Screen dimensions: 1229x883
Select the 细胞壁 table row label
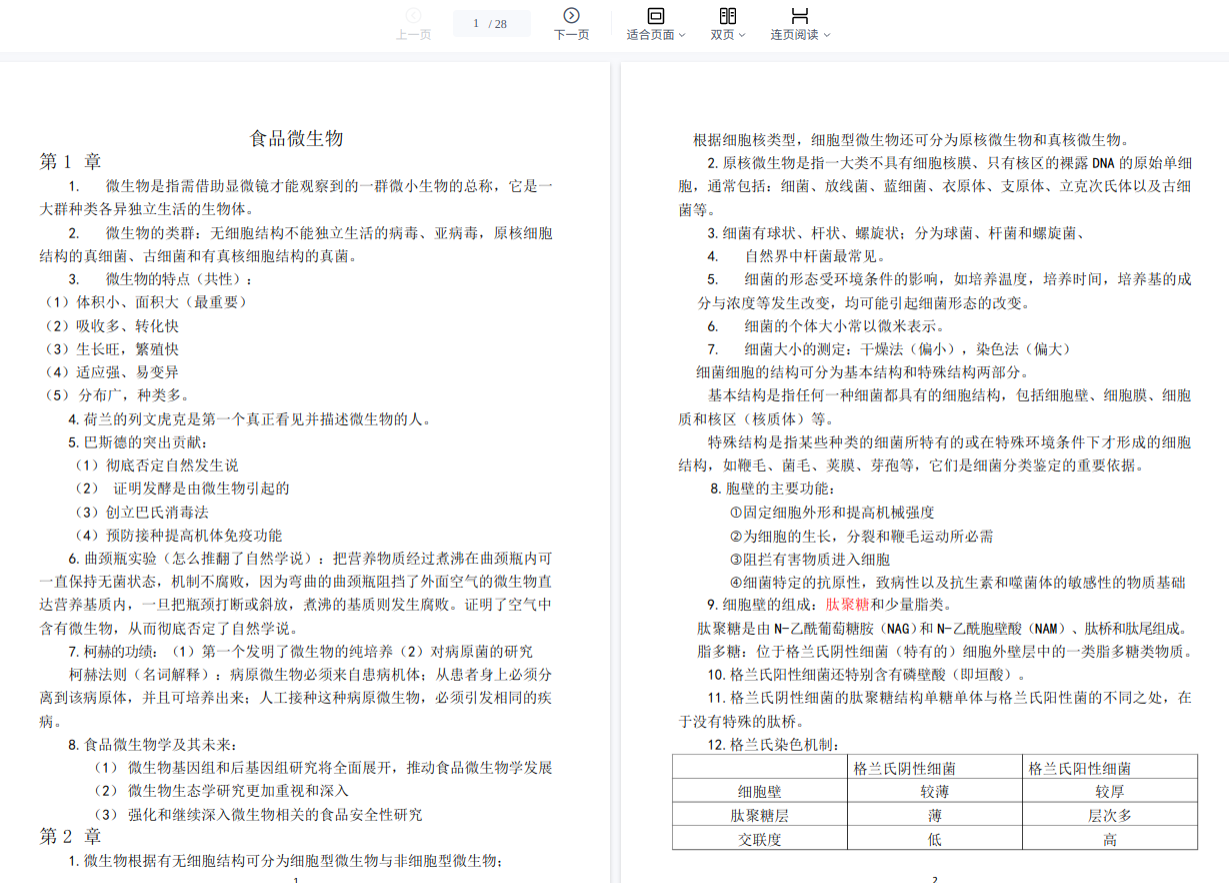coord(759,792)
